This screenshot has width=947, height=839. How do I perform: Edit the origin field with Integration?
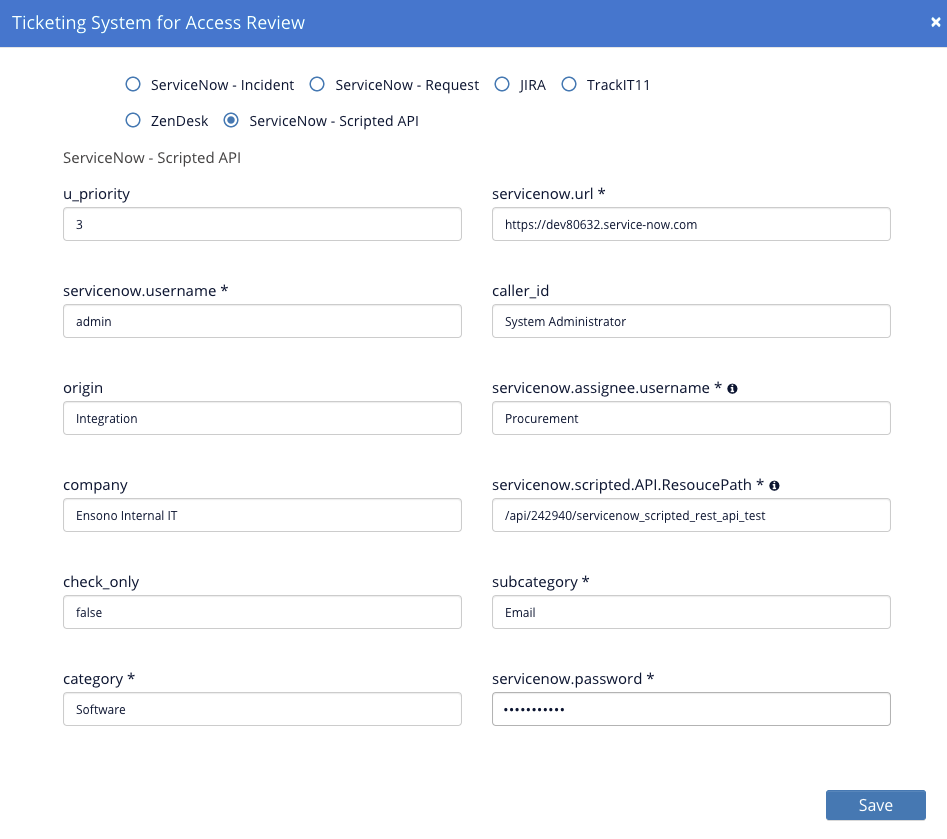(262, 418)
